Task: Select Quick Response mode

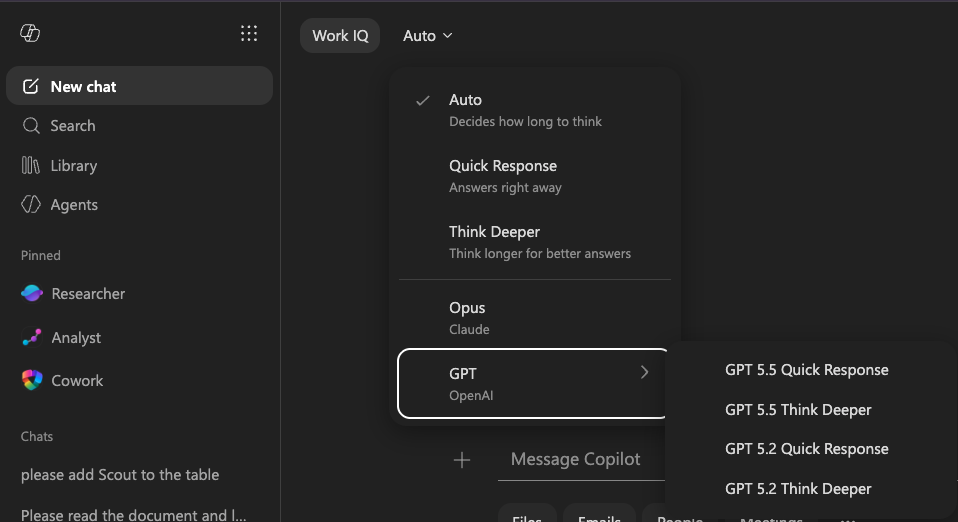Action: (535, 176)
